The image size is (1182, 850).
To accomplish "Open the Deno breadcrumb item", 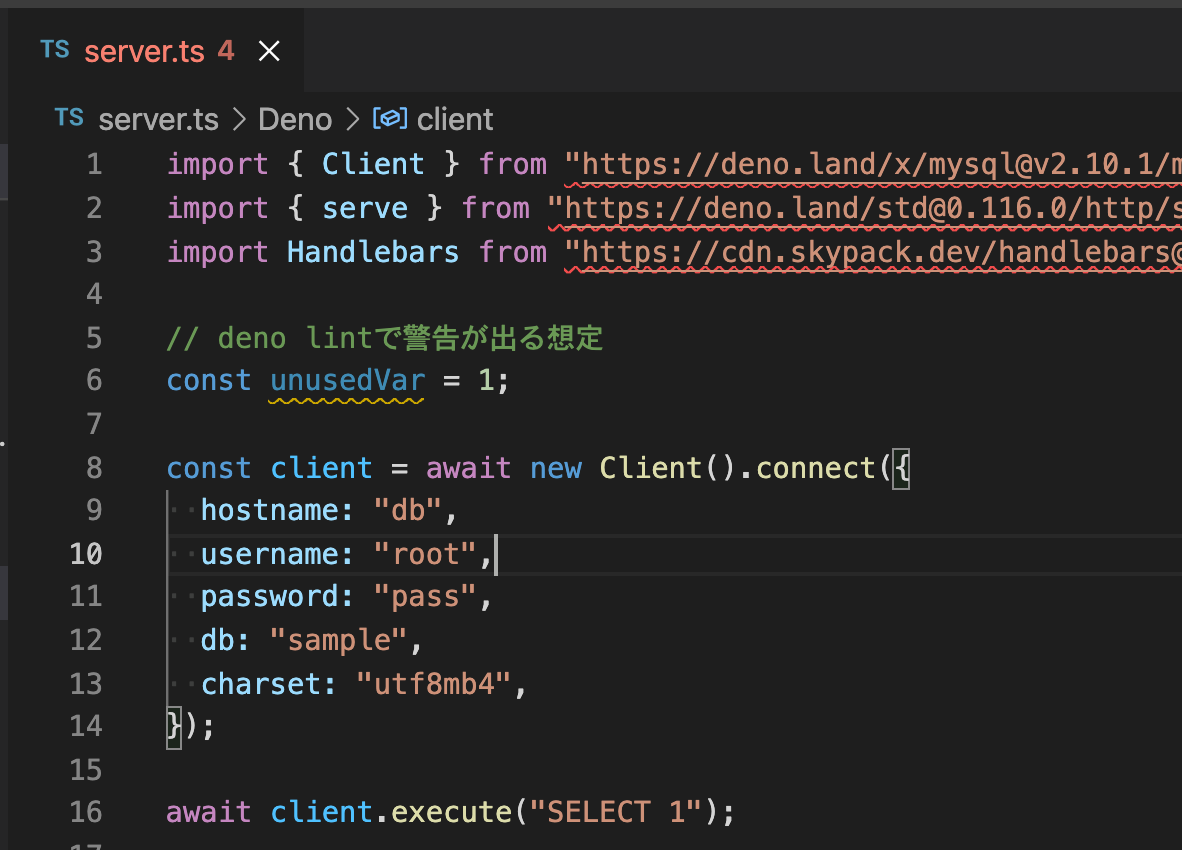I will pyautogui.click(x=295, y=119).
